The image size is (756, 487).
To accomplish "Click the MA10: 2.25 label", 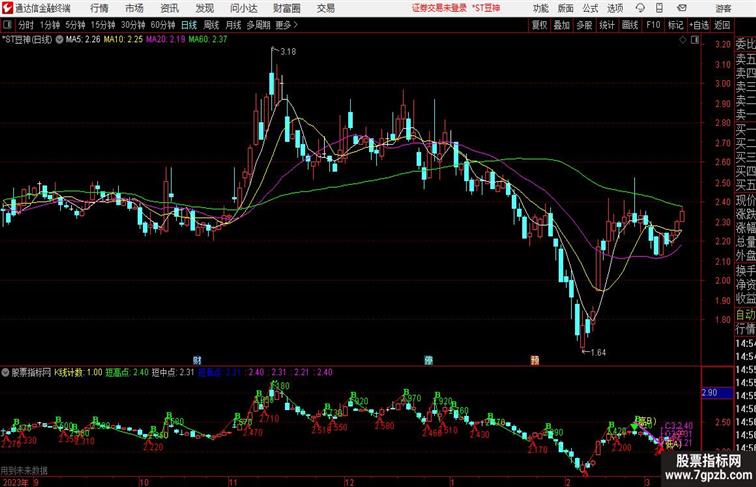I will (x=123, y=40).
